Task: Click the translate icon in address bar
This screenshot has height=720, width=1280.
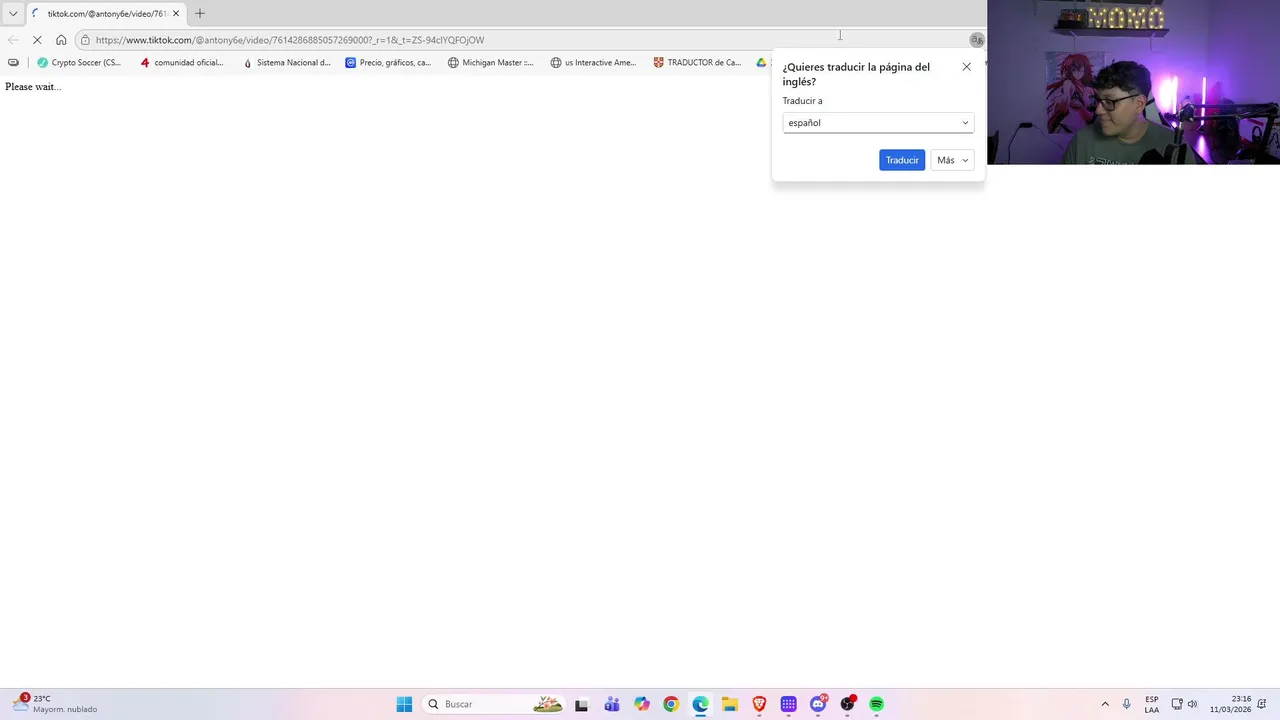Action: click(977, 40)
